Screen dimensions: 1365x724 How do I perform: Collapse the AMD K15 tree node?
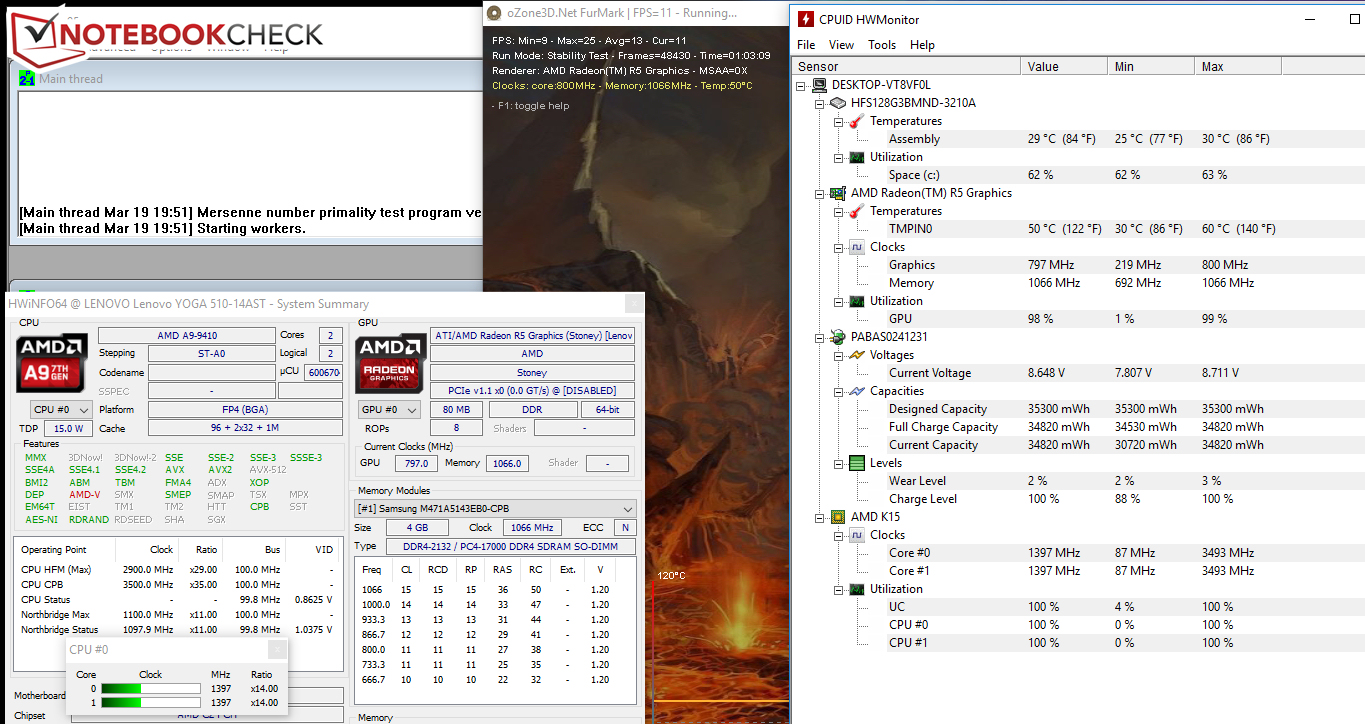click(821, 517)
